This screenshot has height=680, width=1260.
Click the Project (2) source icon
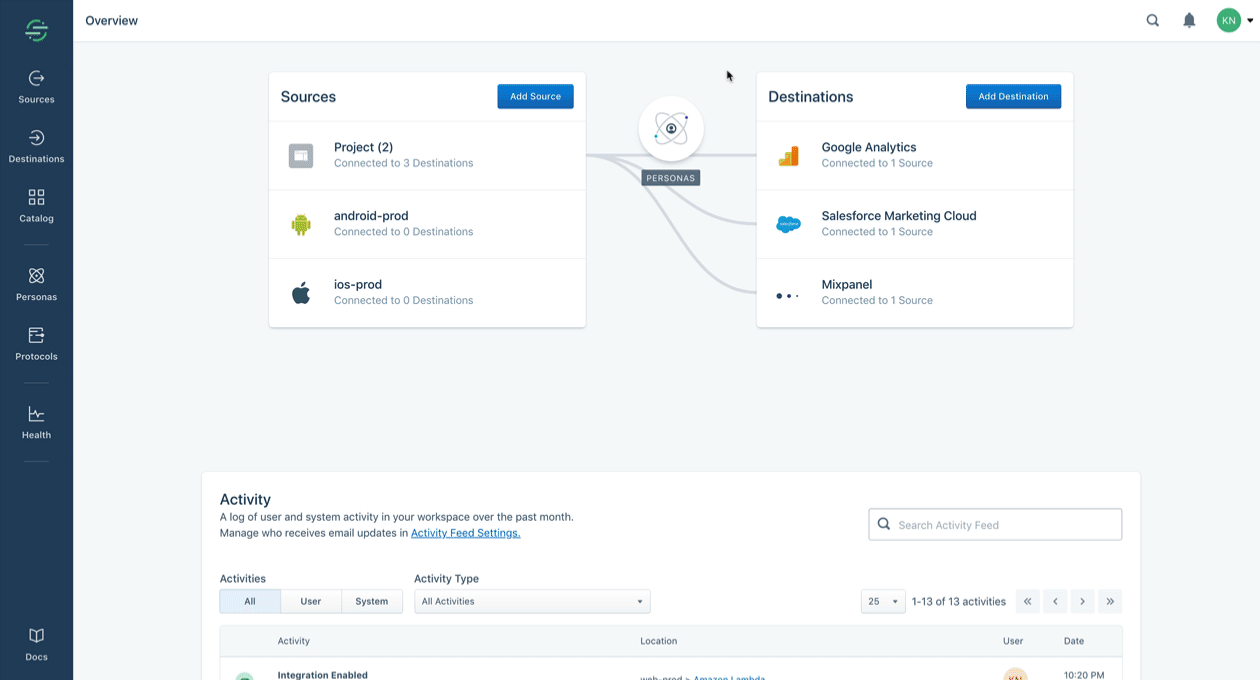(301, 155)
